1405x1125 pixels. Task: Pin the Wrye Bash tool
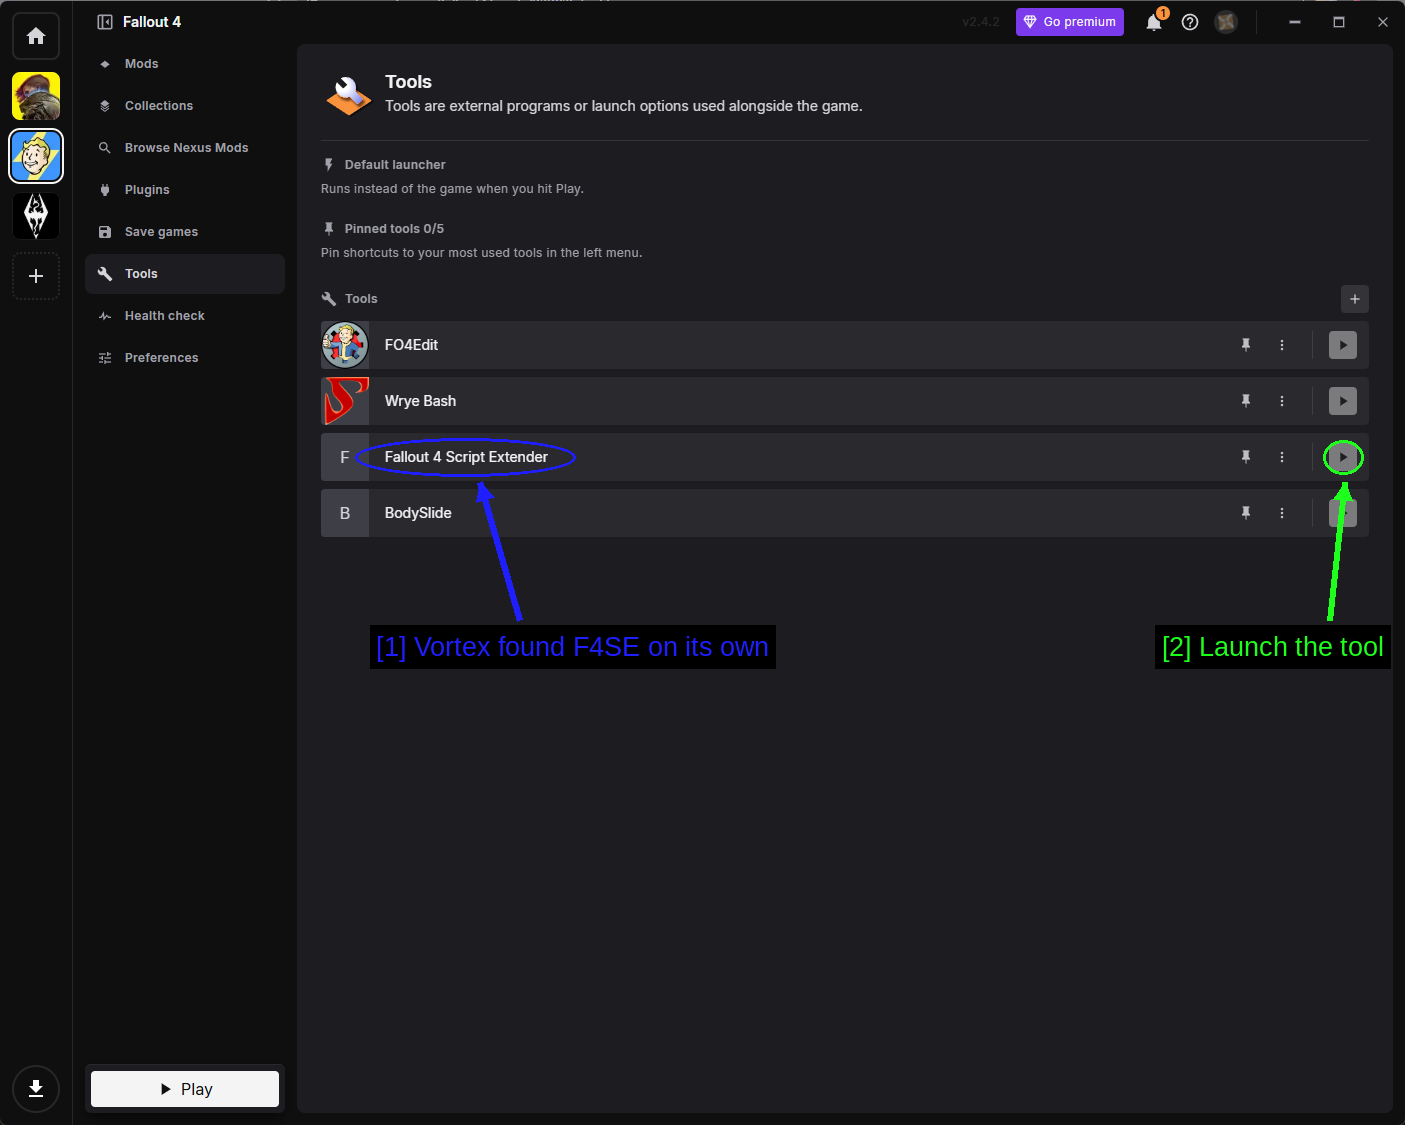coord(1246,401)
